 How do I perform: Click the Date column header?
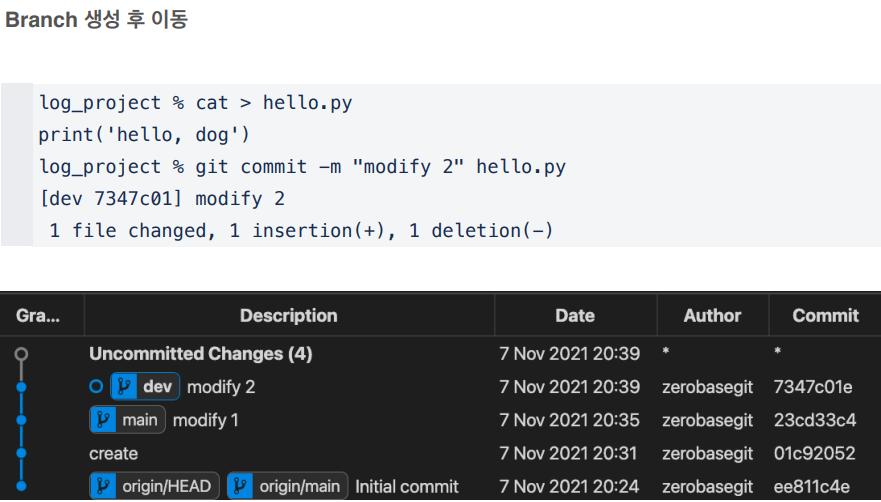click(575, 315)
